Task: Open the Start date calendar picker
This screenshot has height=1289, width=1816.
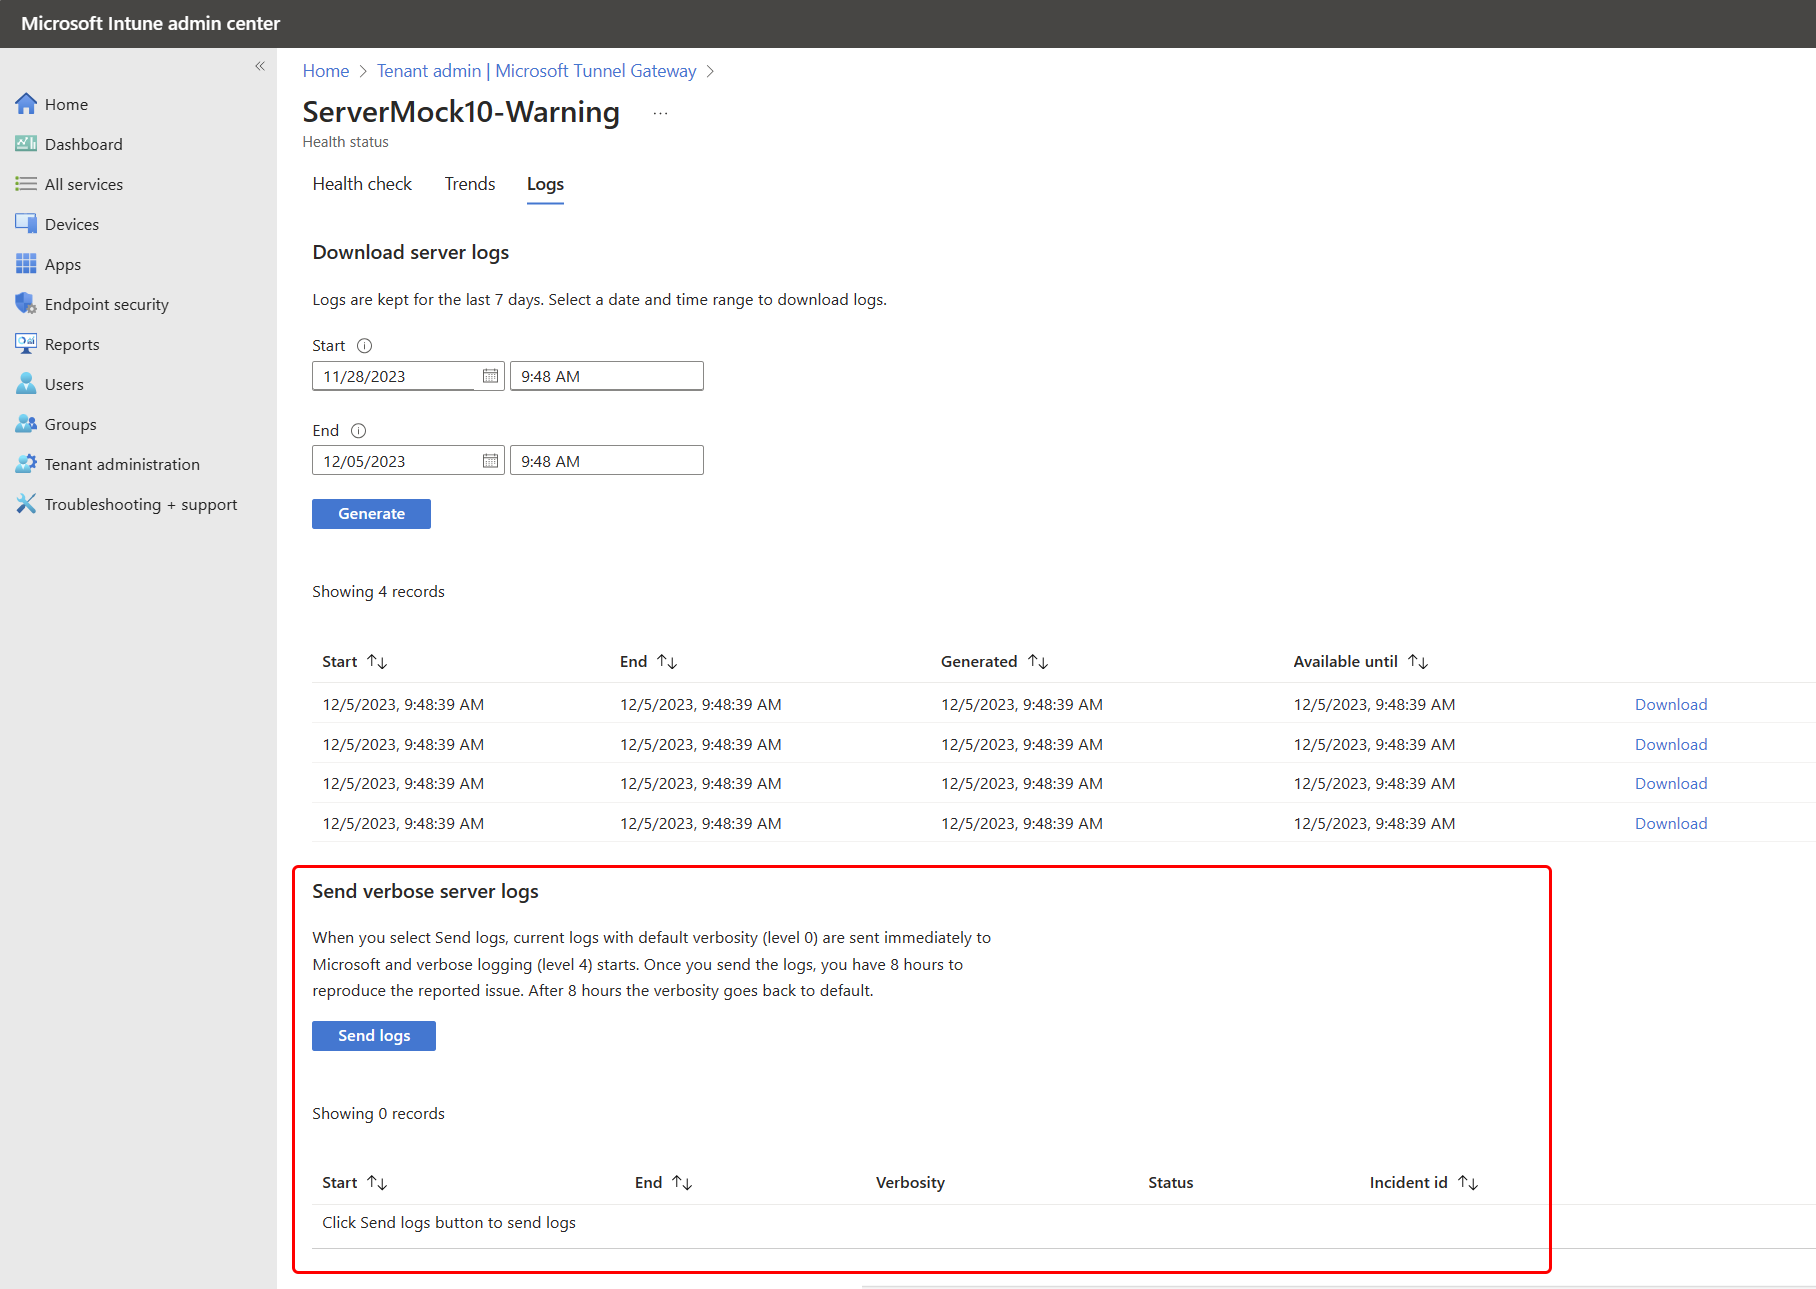Action: [x=489, y=375]
